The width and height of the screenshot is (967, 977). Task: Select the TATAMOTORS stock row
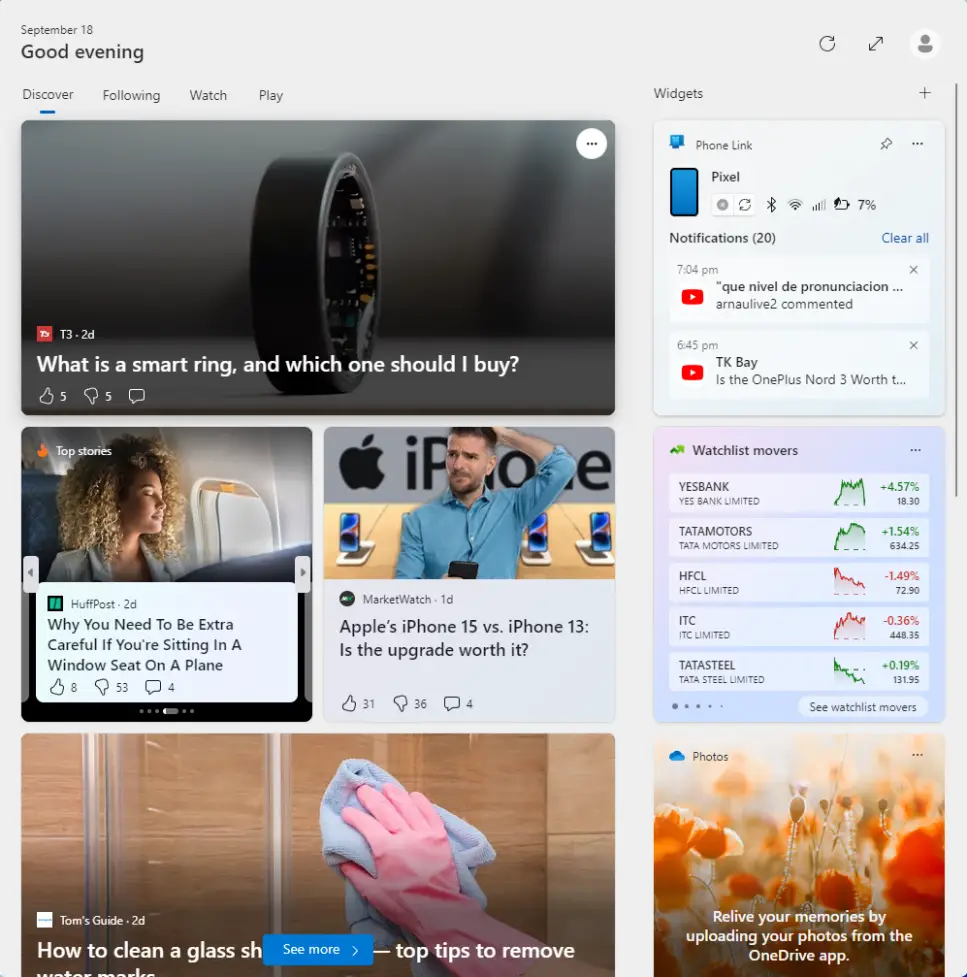coord(799,538)
